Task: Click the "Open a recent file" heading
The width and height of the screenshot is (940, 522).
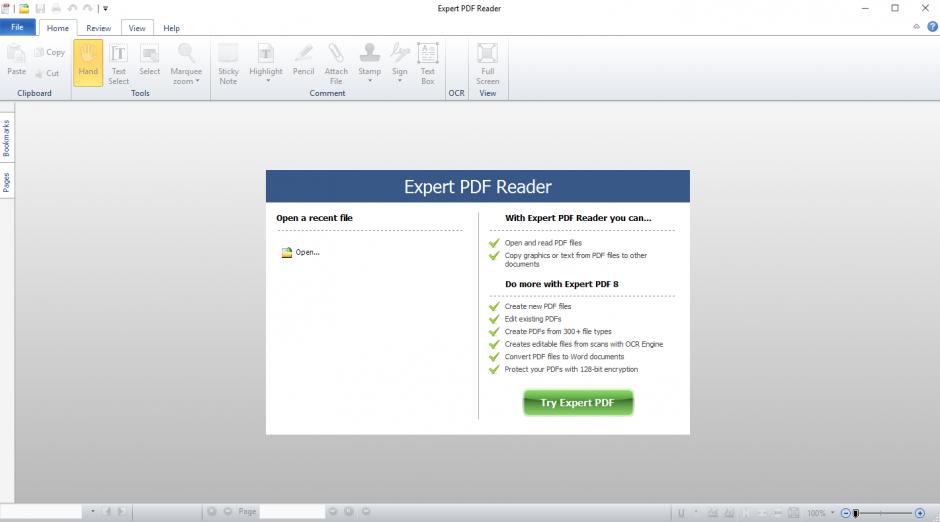Action: tap(314, 218)
